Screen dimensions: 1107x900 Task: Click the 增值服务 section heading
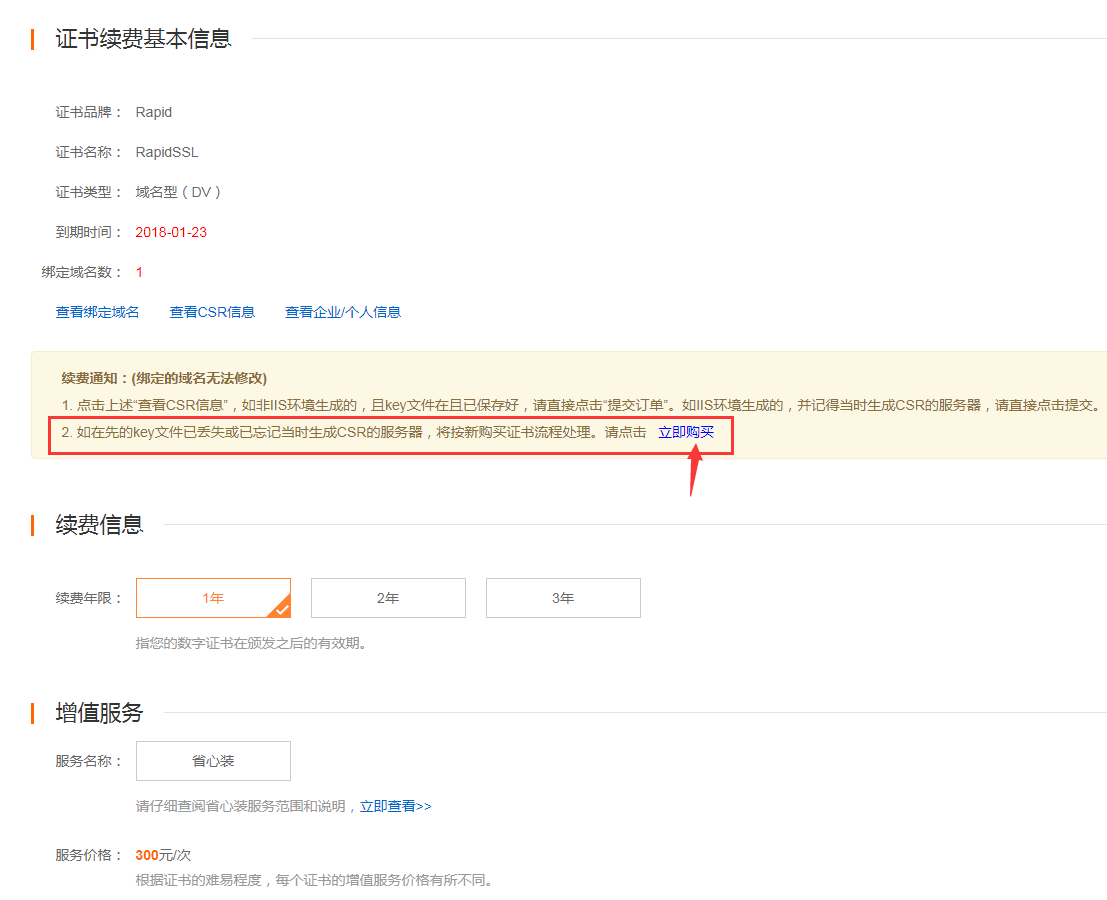pos(100,712)
